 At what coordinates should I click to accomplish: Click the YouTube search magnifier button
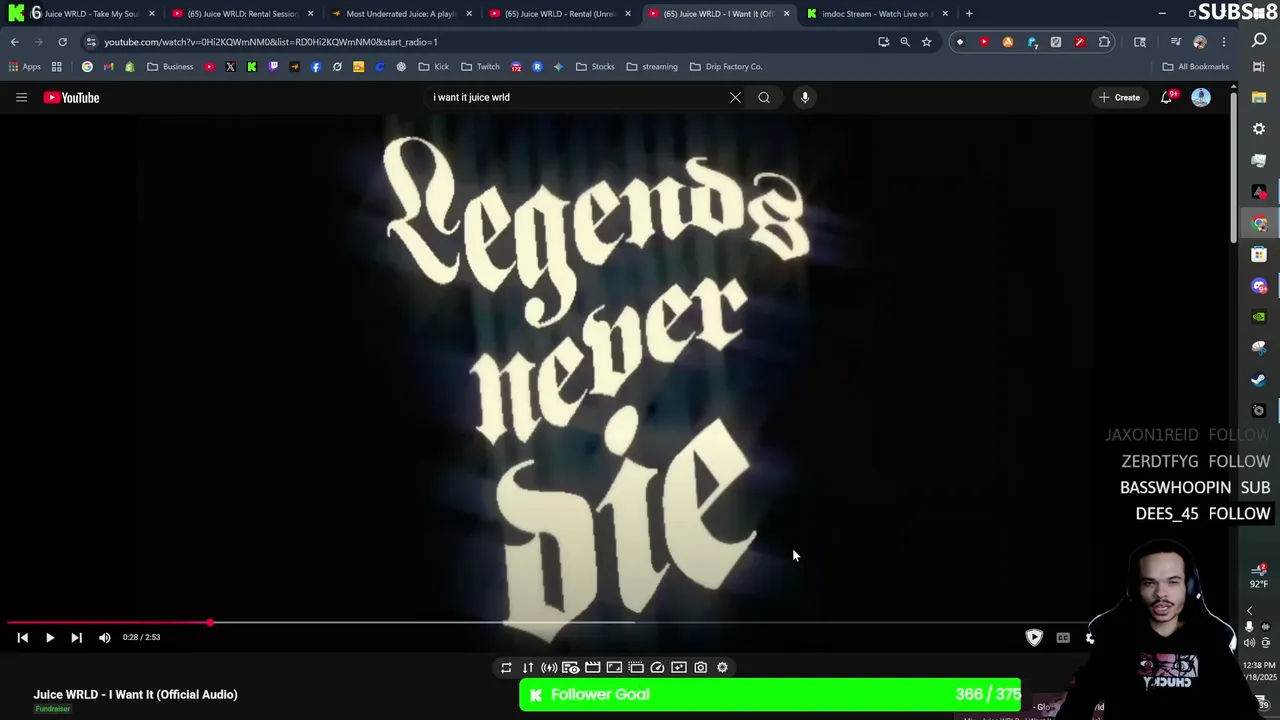point(764,97)
